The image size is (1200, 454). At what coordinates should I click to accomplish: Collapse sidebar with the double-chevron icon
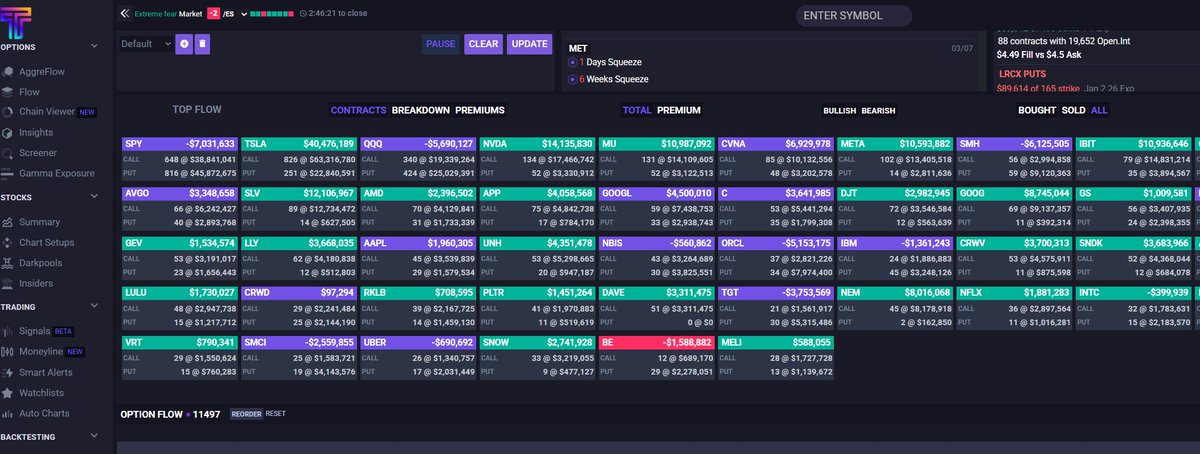[x=125, y=15]
